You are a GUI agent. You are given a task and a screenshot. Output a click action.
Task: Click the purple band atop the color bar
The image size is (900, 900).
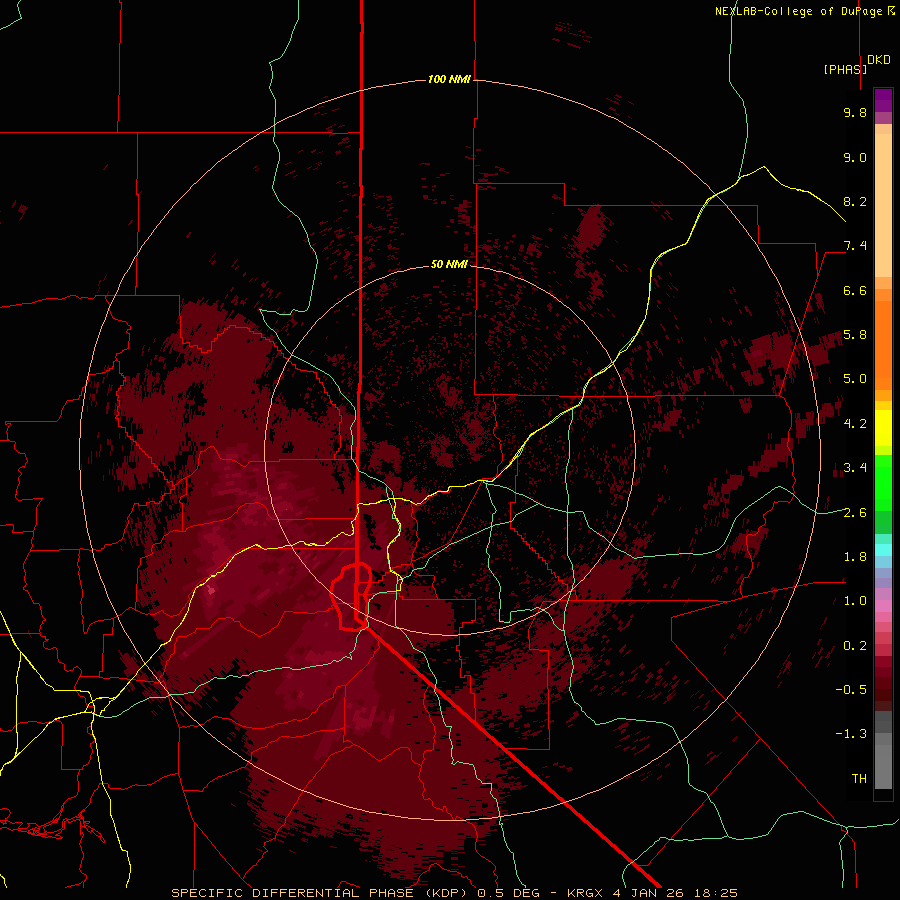click(x=883, y=101)
